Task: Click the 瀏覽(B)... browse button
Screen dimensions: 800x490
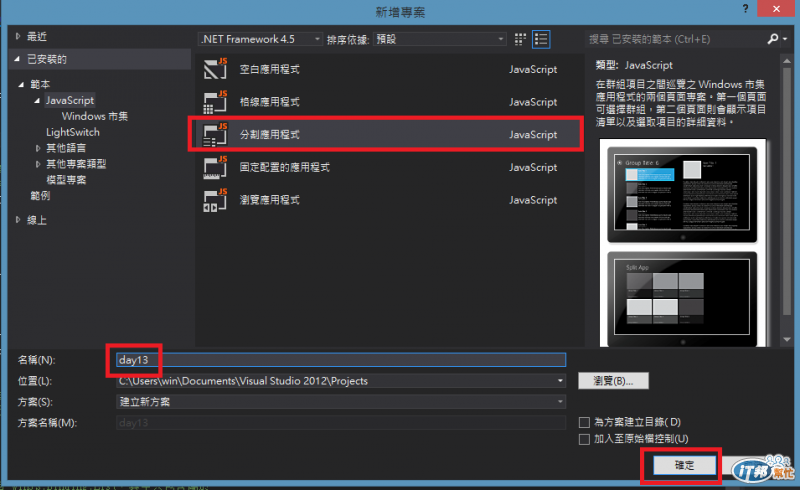Action: click(x=613, y=381)
